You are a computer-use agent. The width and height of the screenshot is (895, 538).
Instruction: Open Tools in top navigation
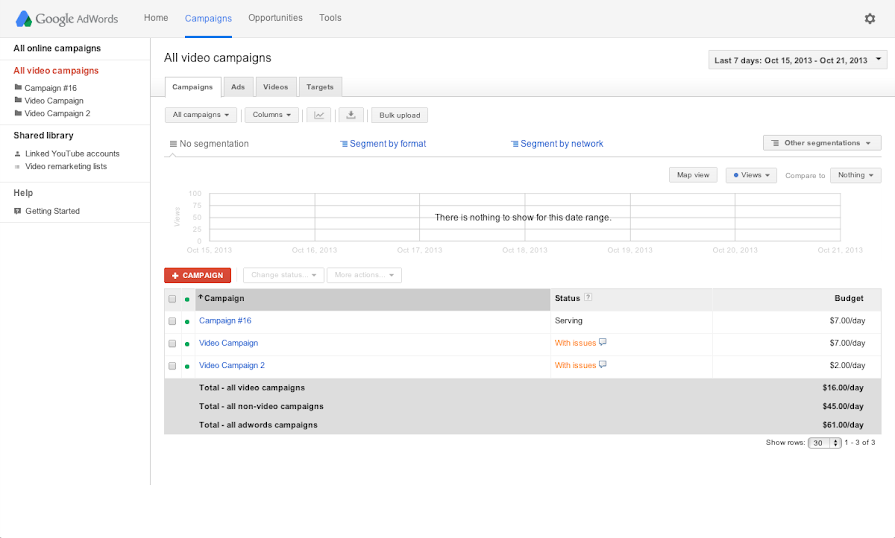330,18
